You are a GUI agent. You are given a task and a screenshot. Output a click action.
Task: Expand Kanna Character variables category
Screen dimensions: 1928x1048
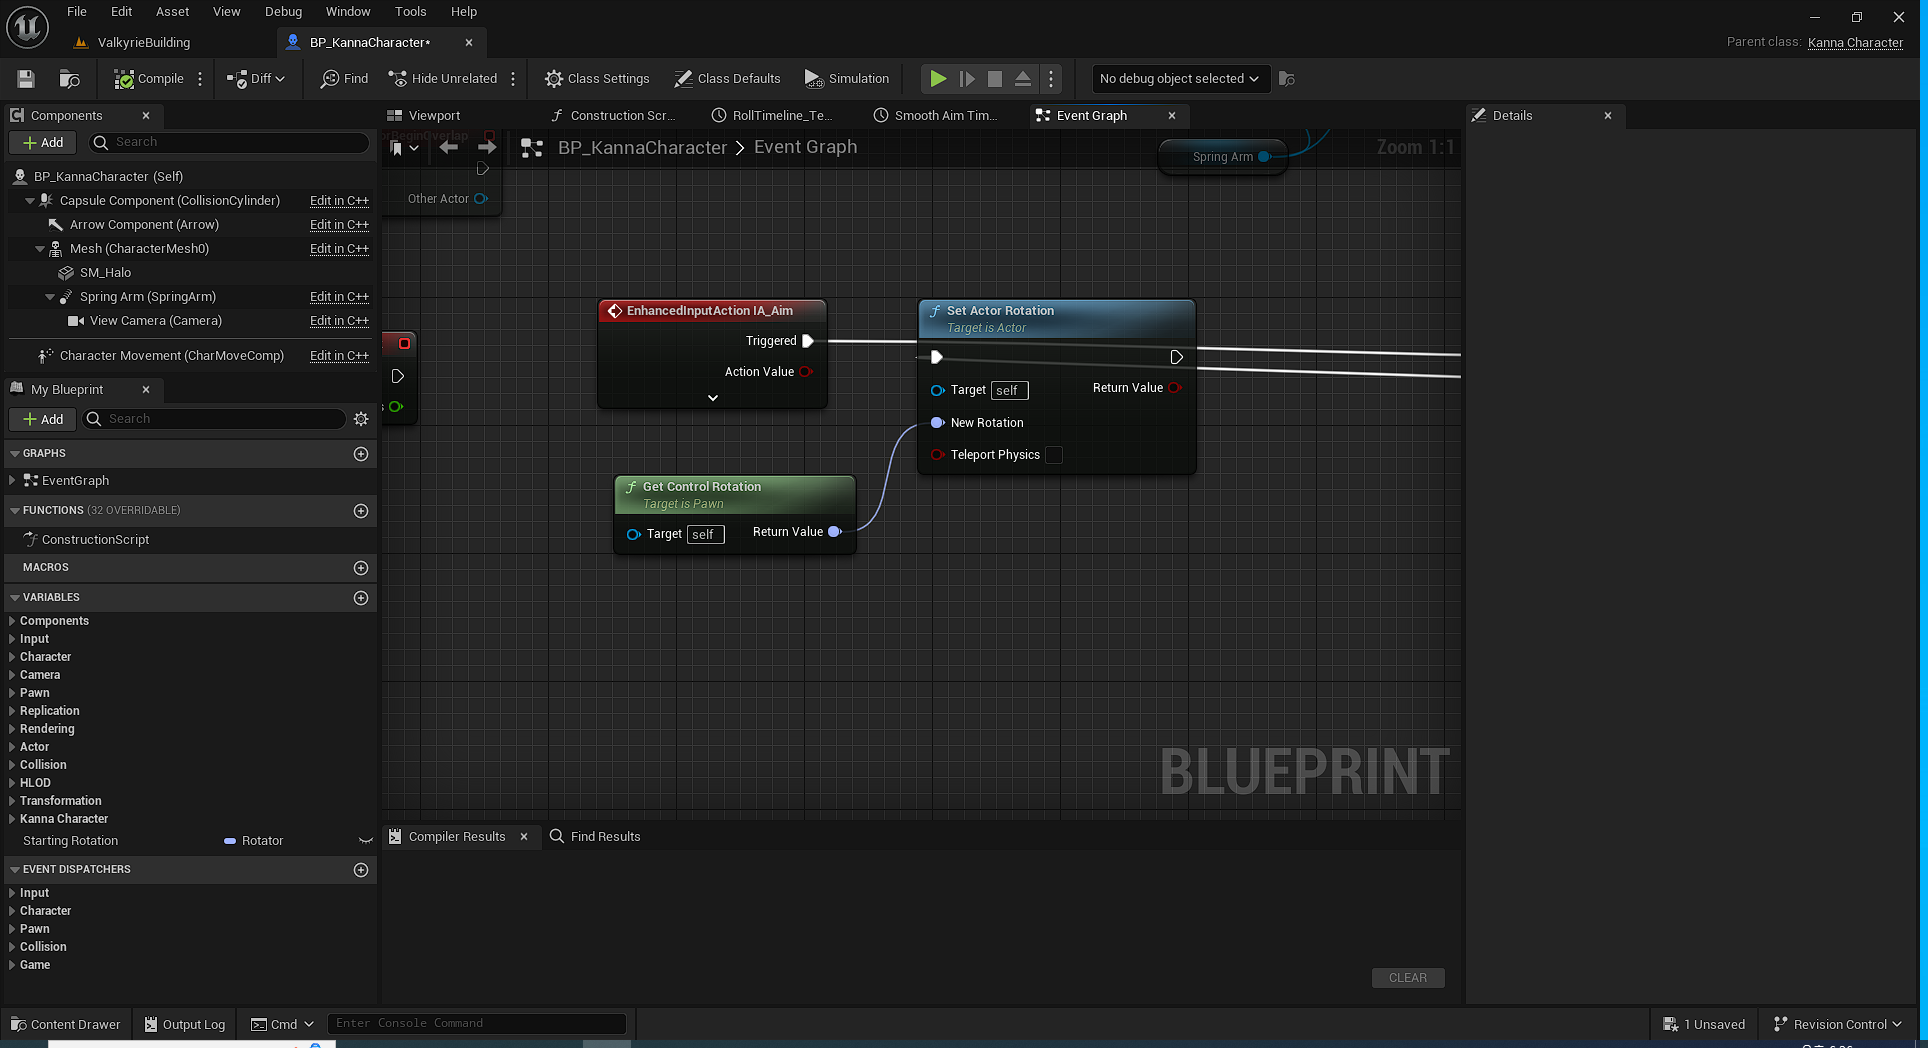(x=12, y=819)
